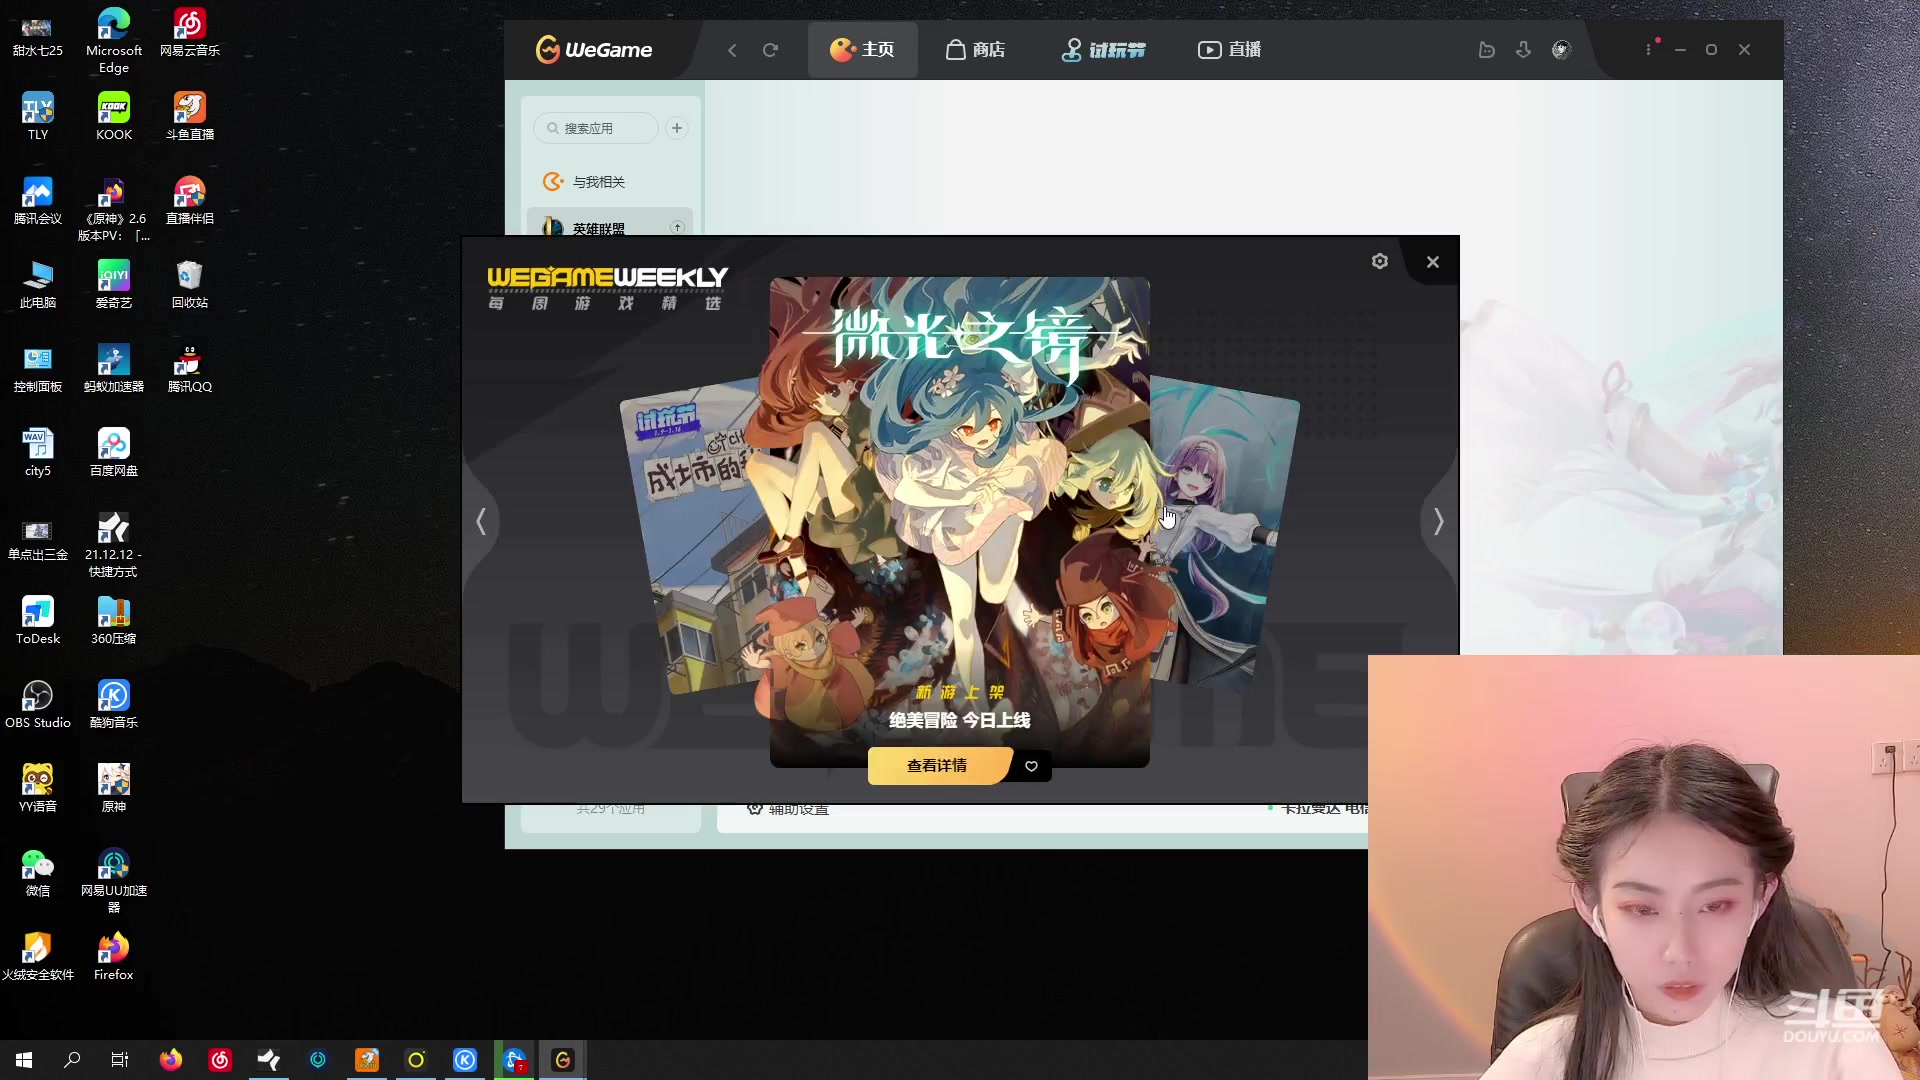Toggle the heart favorite on the game card

click(x=1031, y=766)
